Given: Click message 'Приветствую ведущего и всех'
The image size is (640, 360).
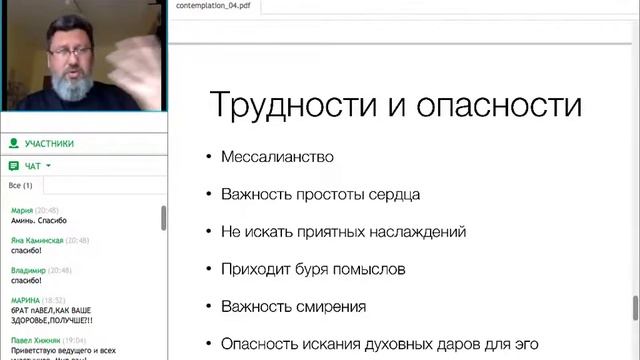Looking at the screenshot, I should [x=63, y=351].
